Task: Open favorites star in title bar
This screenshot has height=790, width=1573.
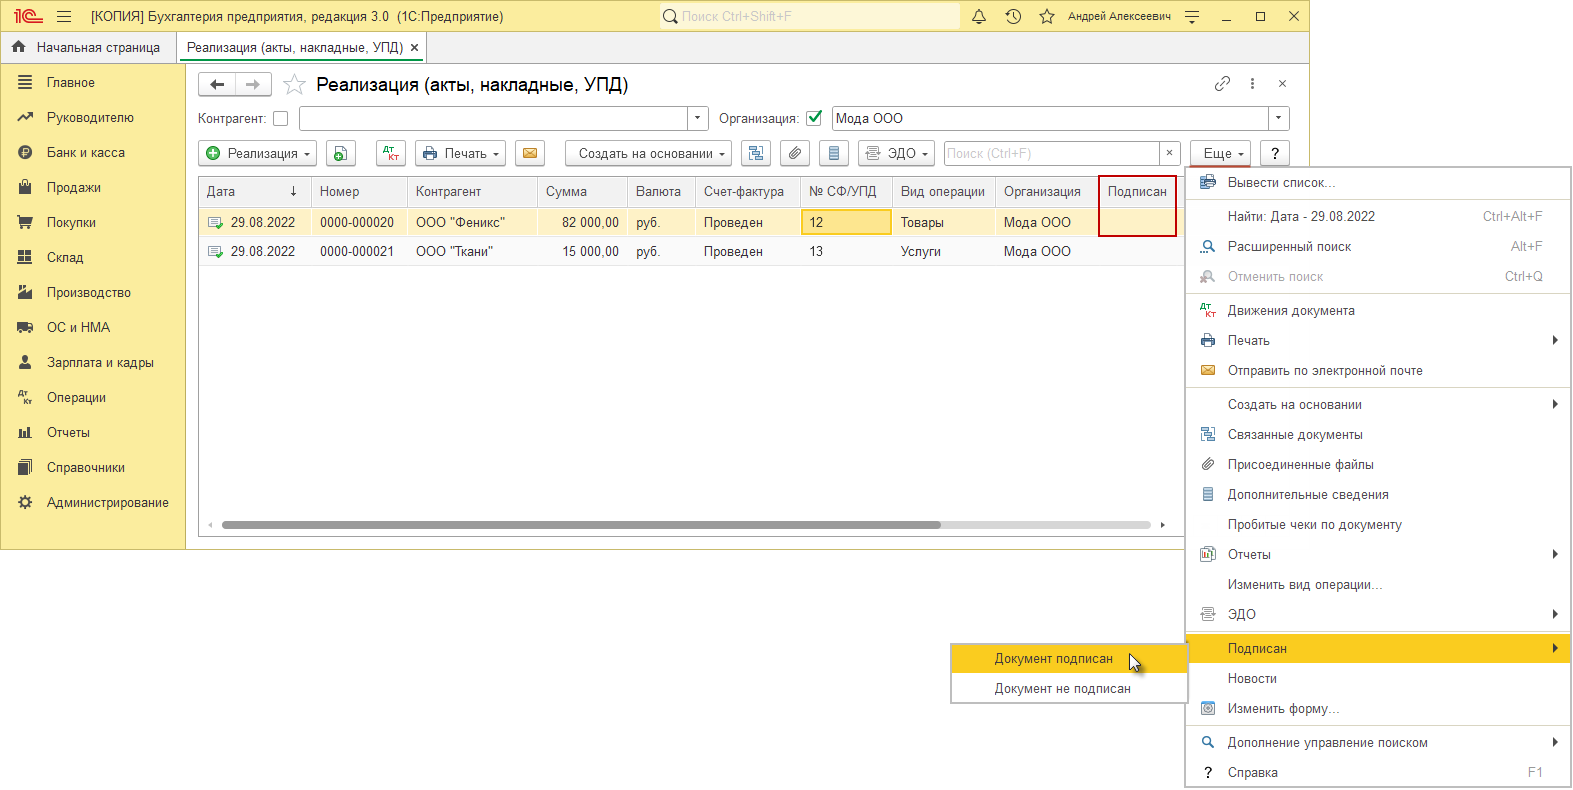Action: 1047,16
